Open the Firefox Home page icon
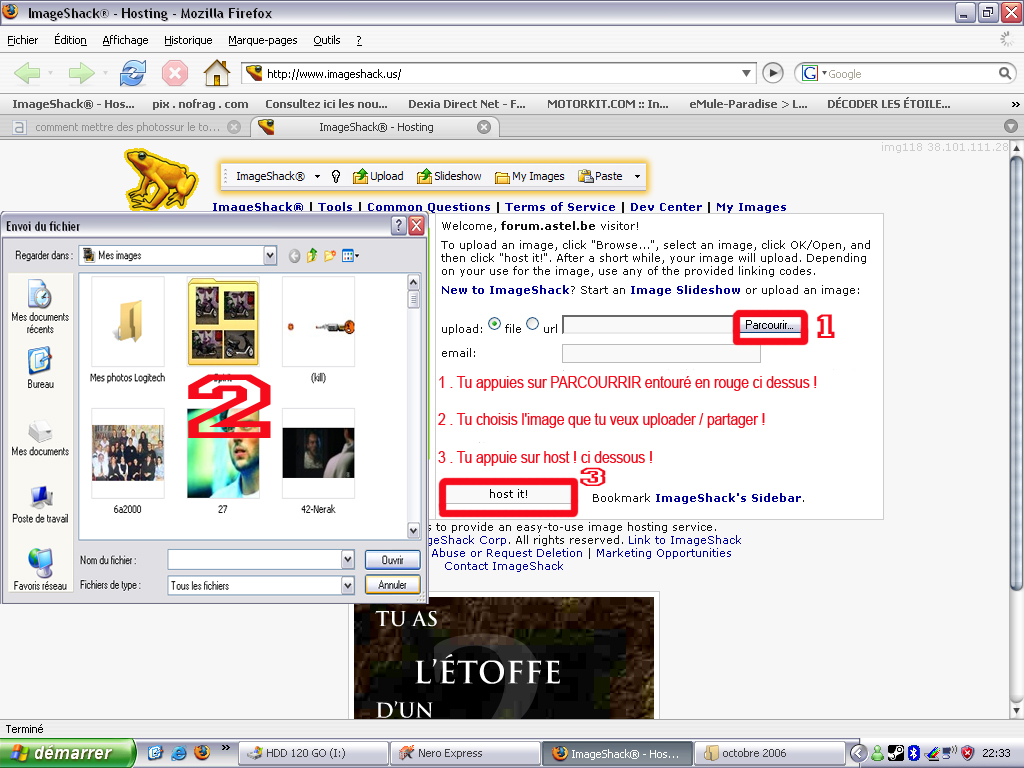This screenshot has height=768, width=1024. [x=215, y=73]
